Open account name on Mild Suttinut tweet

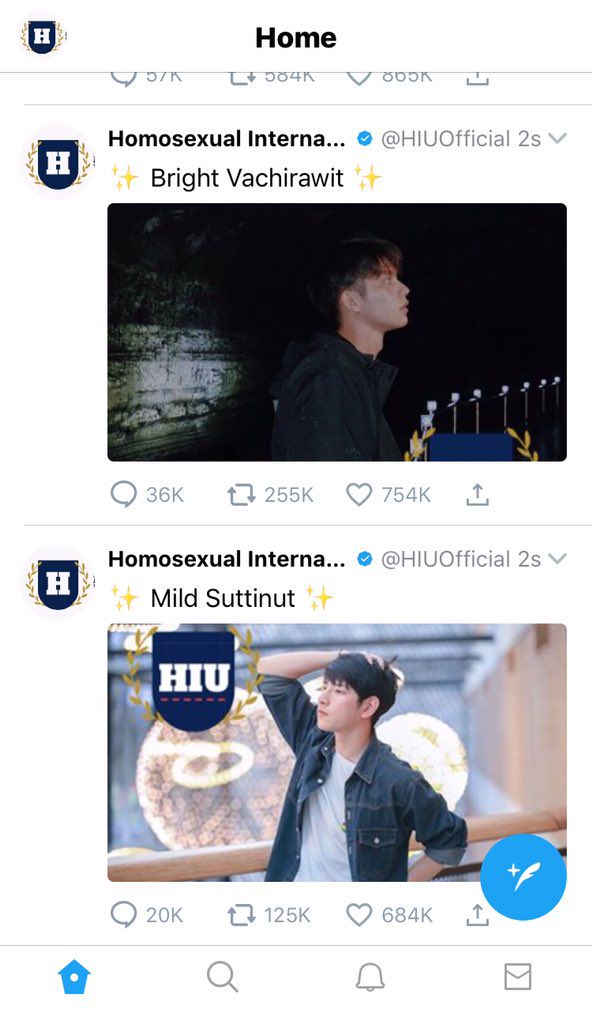pos(227,559)
